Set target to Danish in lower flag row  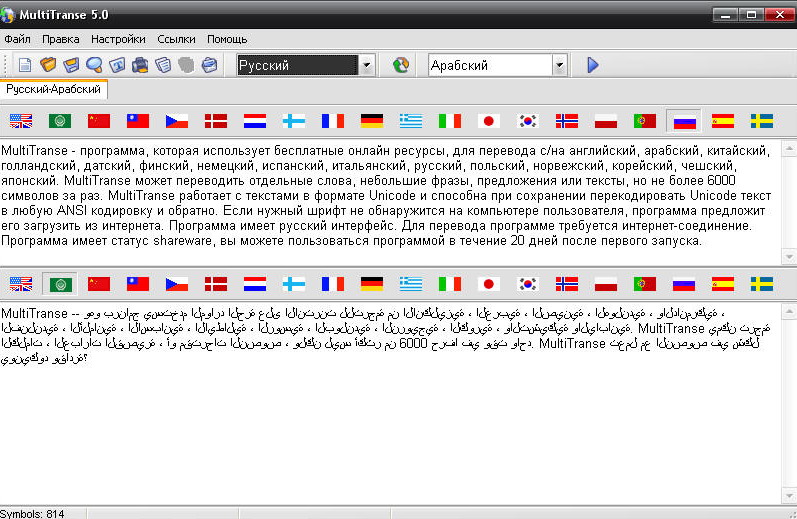216,284
